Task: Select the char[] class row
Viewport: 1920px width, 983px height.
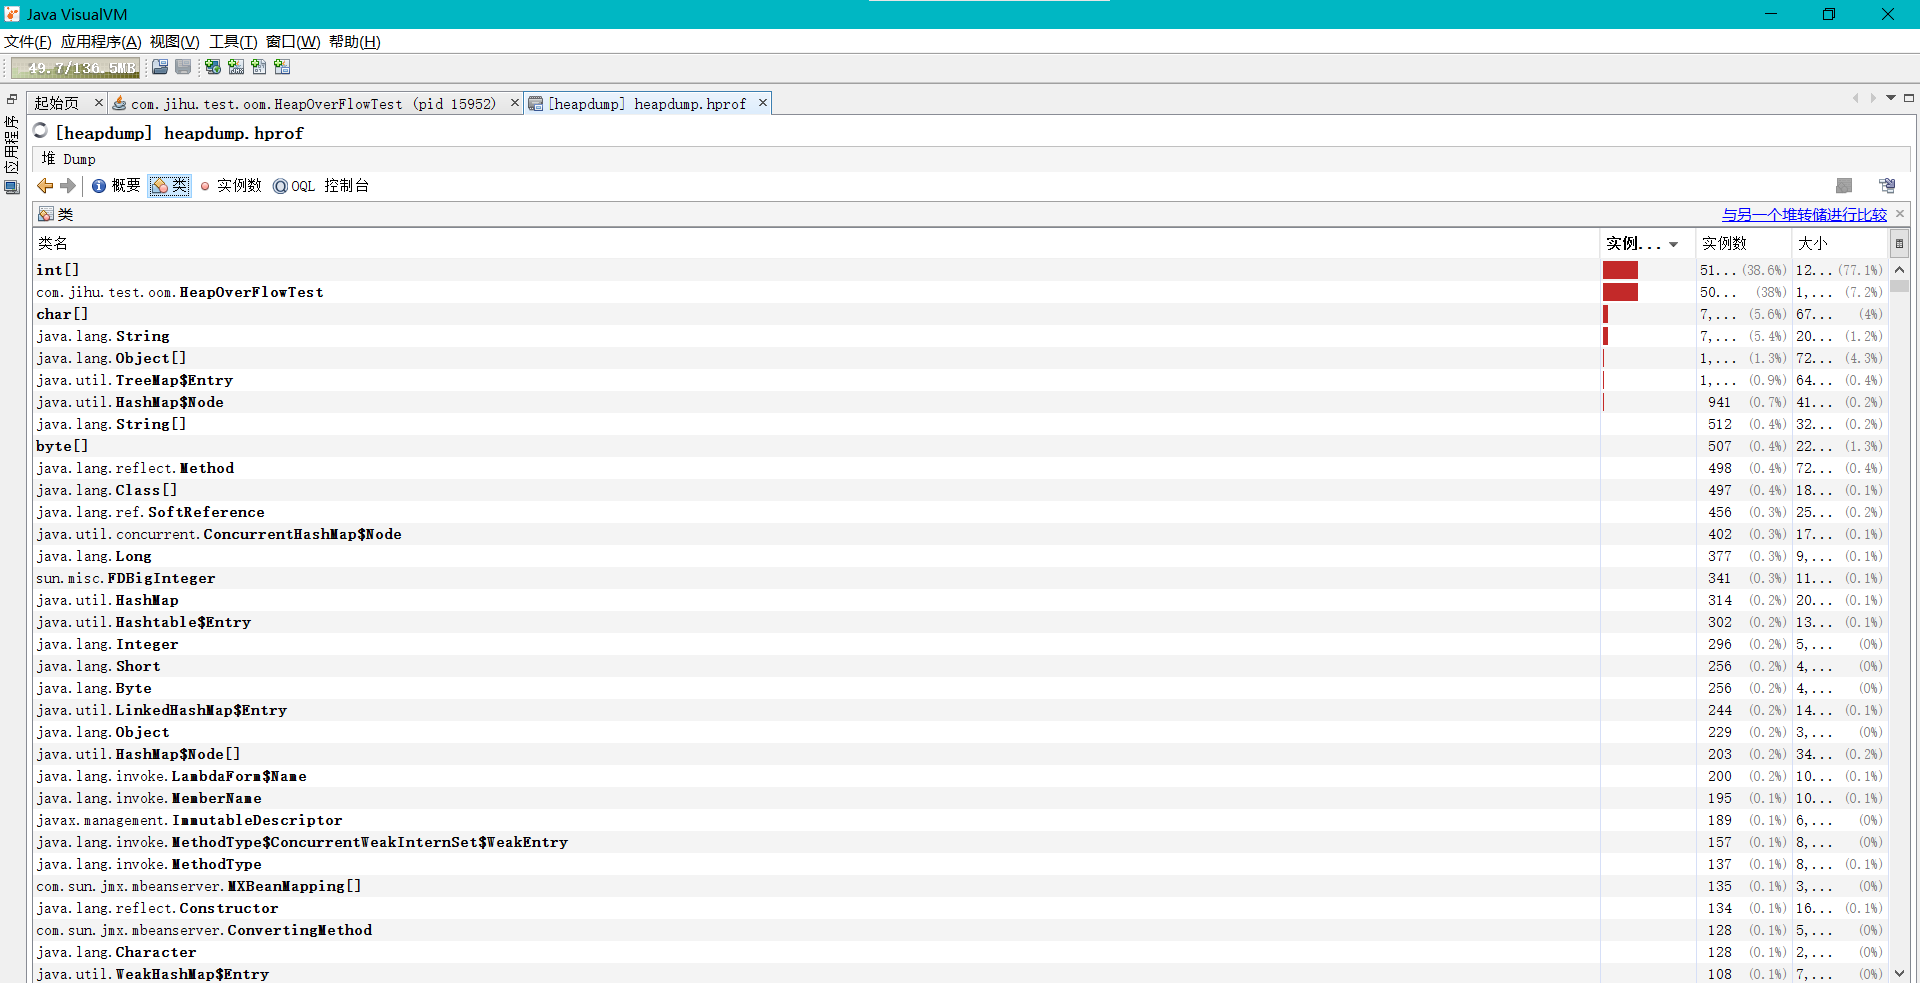Action: (x=960, y=314)
